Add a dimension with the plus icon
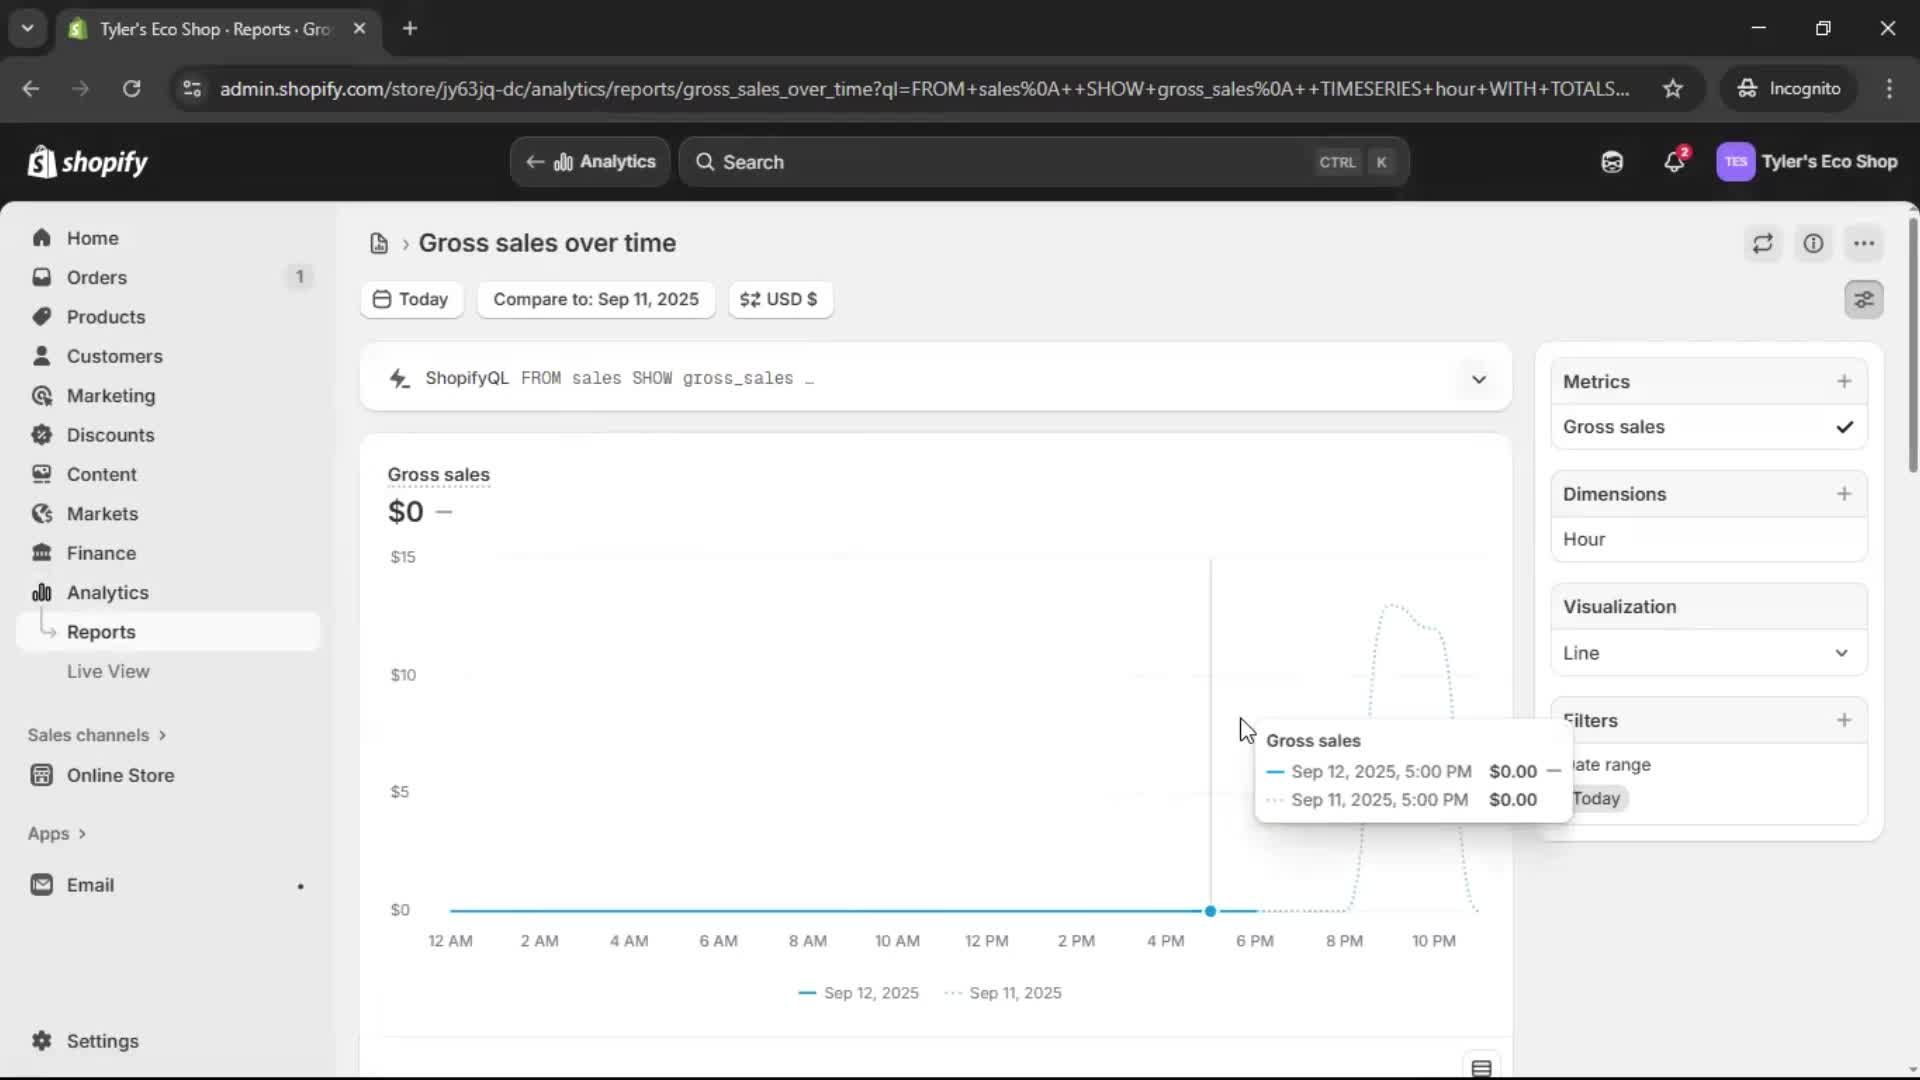 coord(1844,494)
